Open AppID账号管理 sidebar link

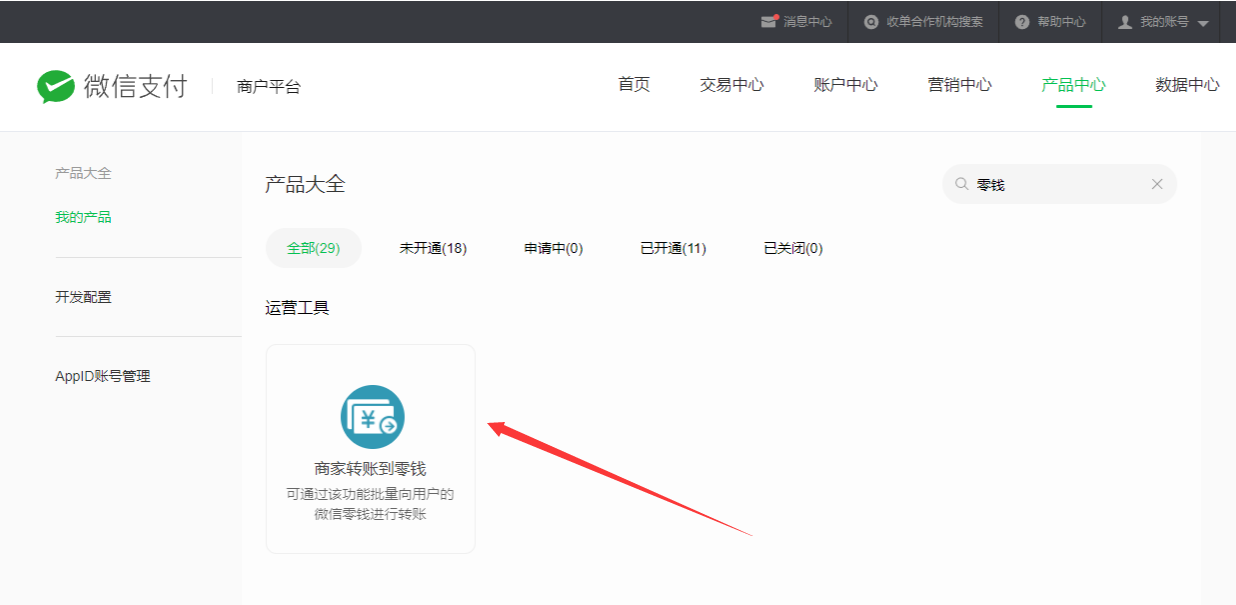coord(102,376)
